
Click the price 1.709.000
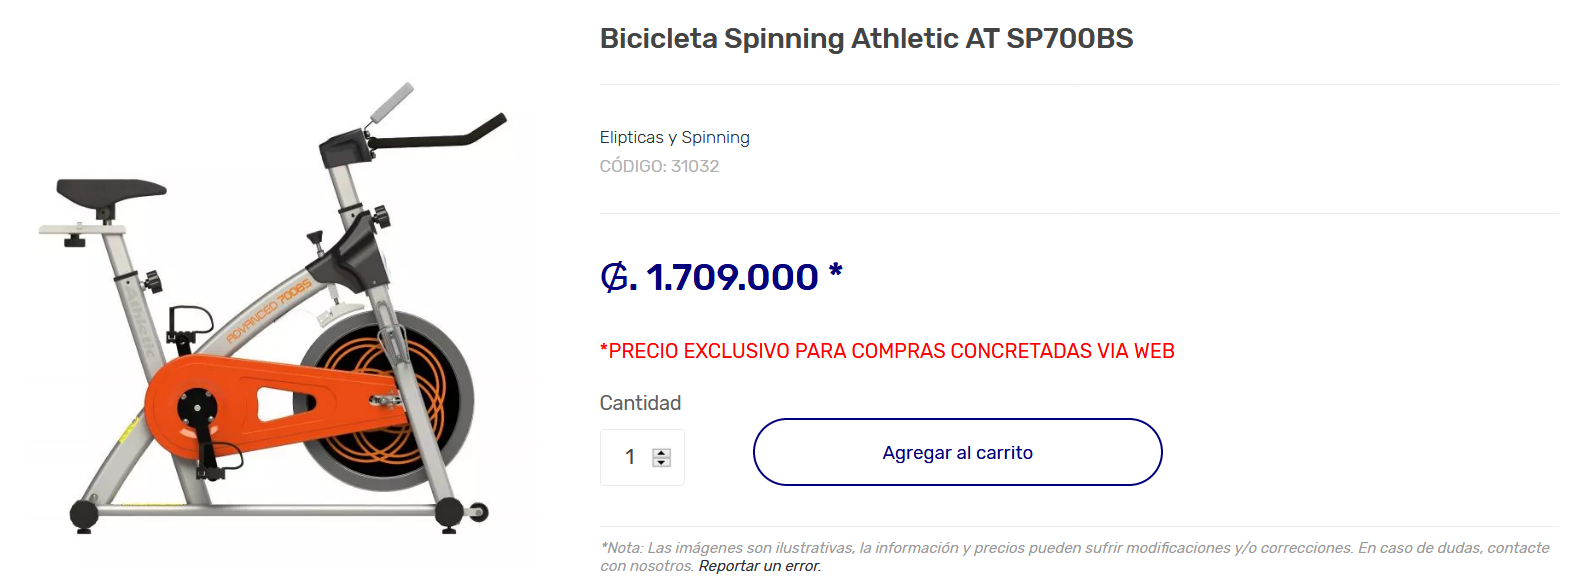tap(732, 277)
